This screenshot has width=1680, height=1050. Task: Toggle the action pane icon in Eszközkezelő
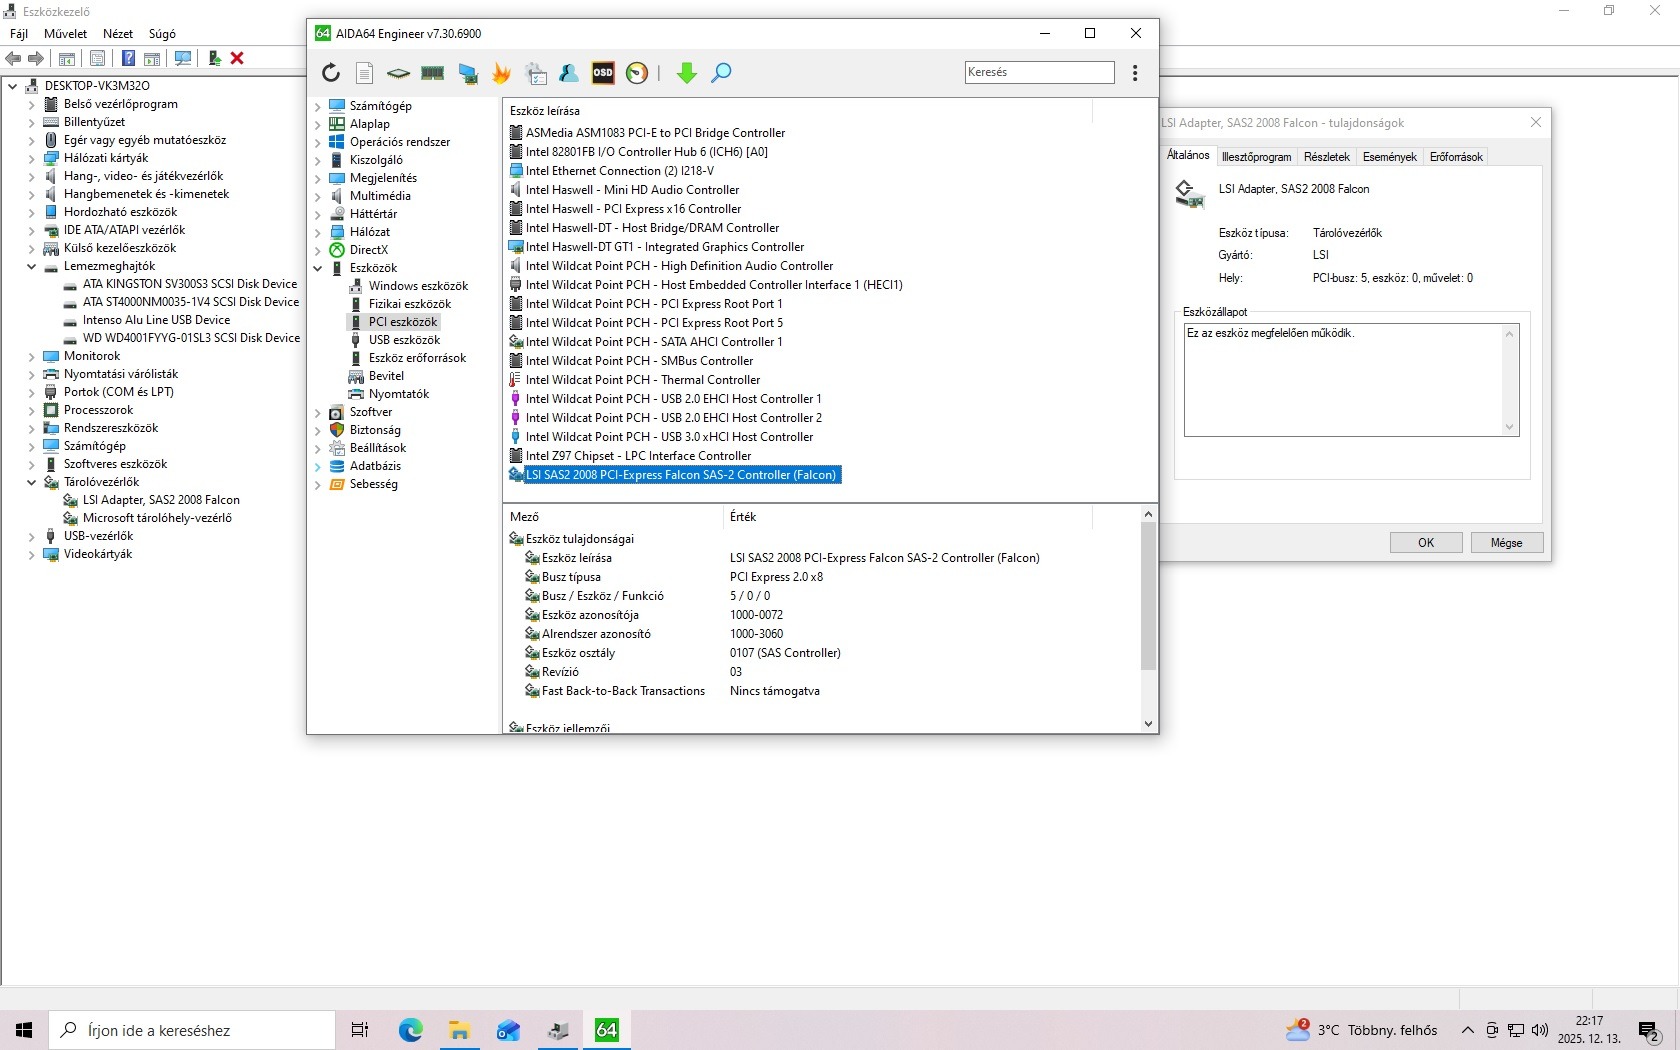[x=152, y=58]
